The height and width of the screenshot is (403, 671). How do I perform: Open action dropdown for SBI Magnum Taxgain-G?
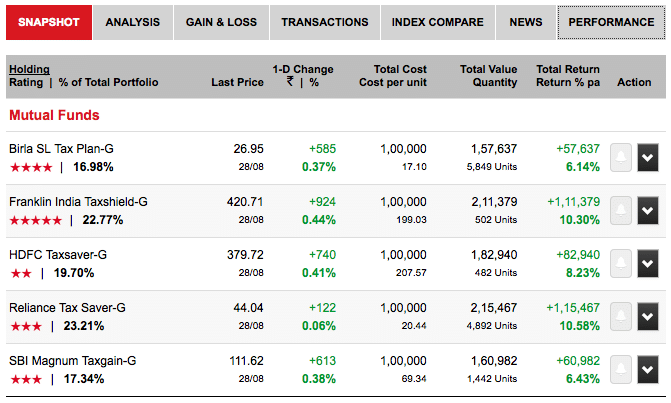pos(648,370)
